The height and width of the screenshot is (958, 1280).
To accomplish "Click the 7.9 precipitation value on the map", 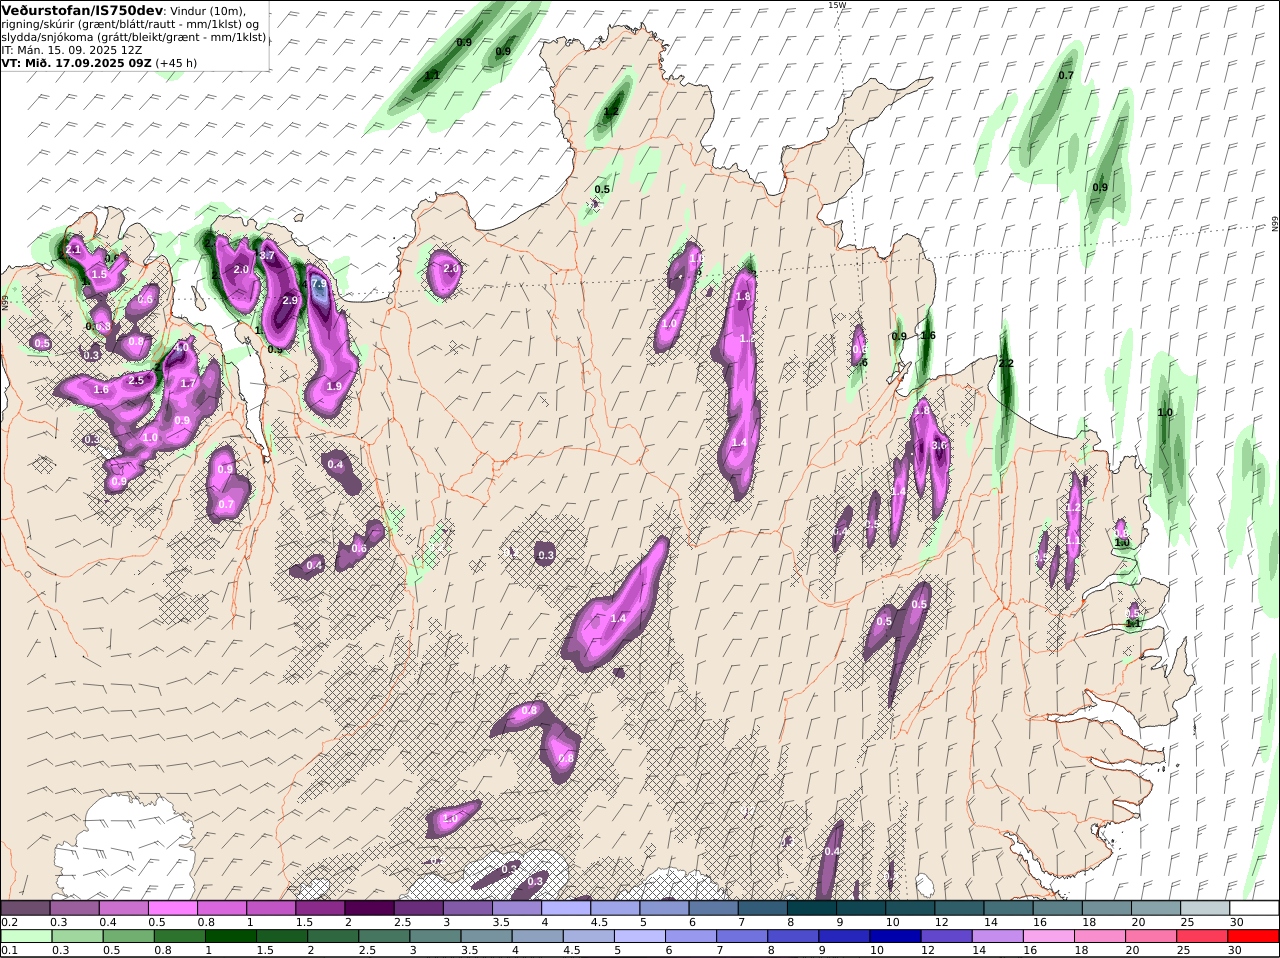I will [320, 284].
